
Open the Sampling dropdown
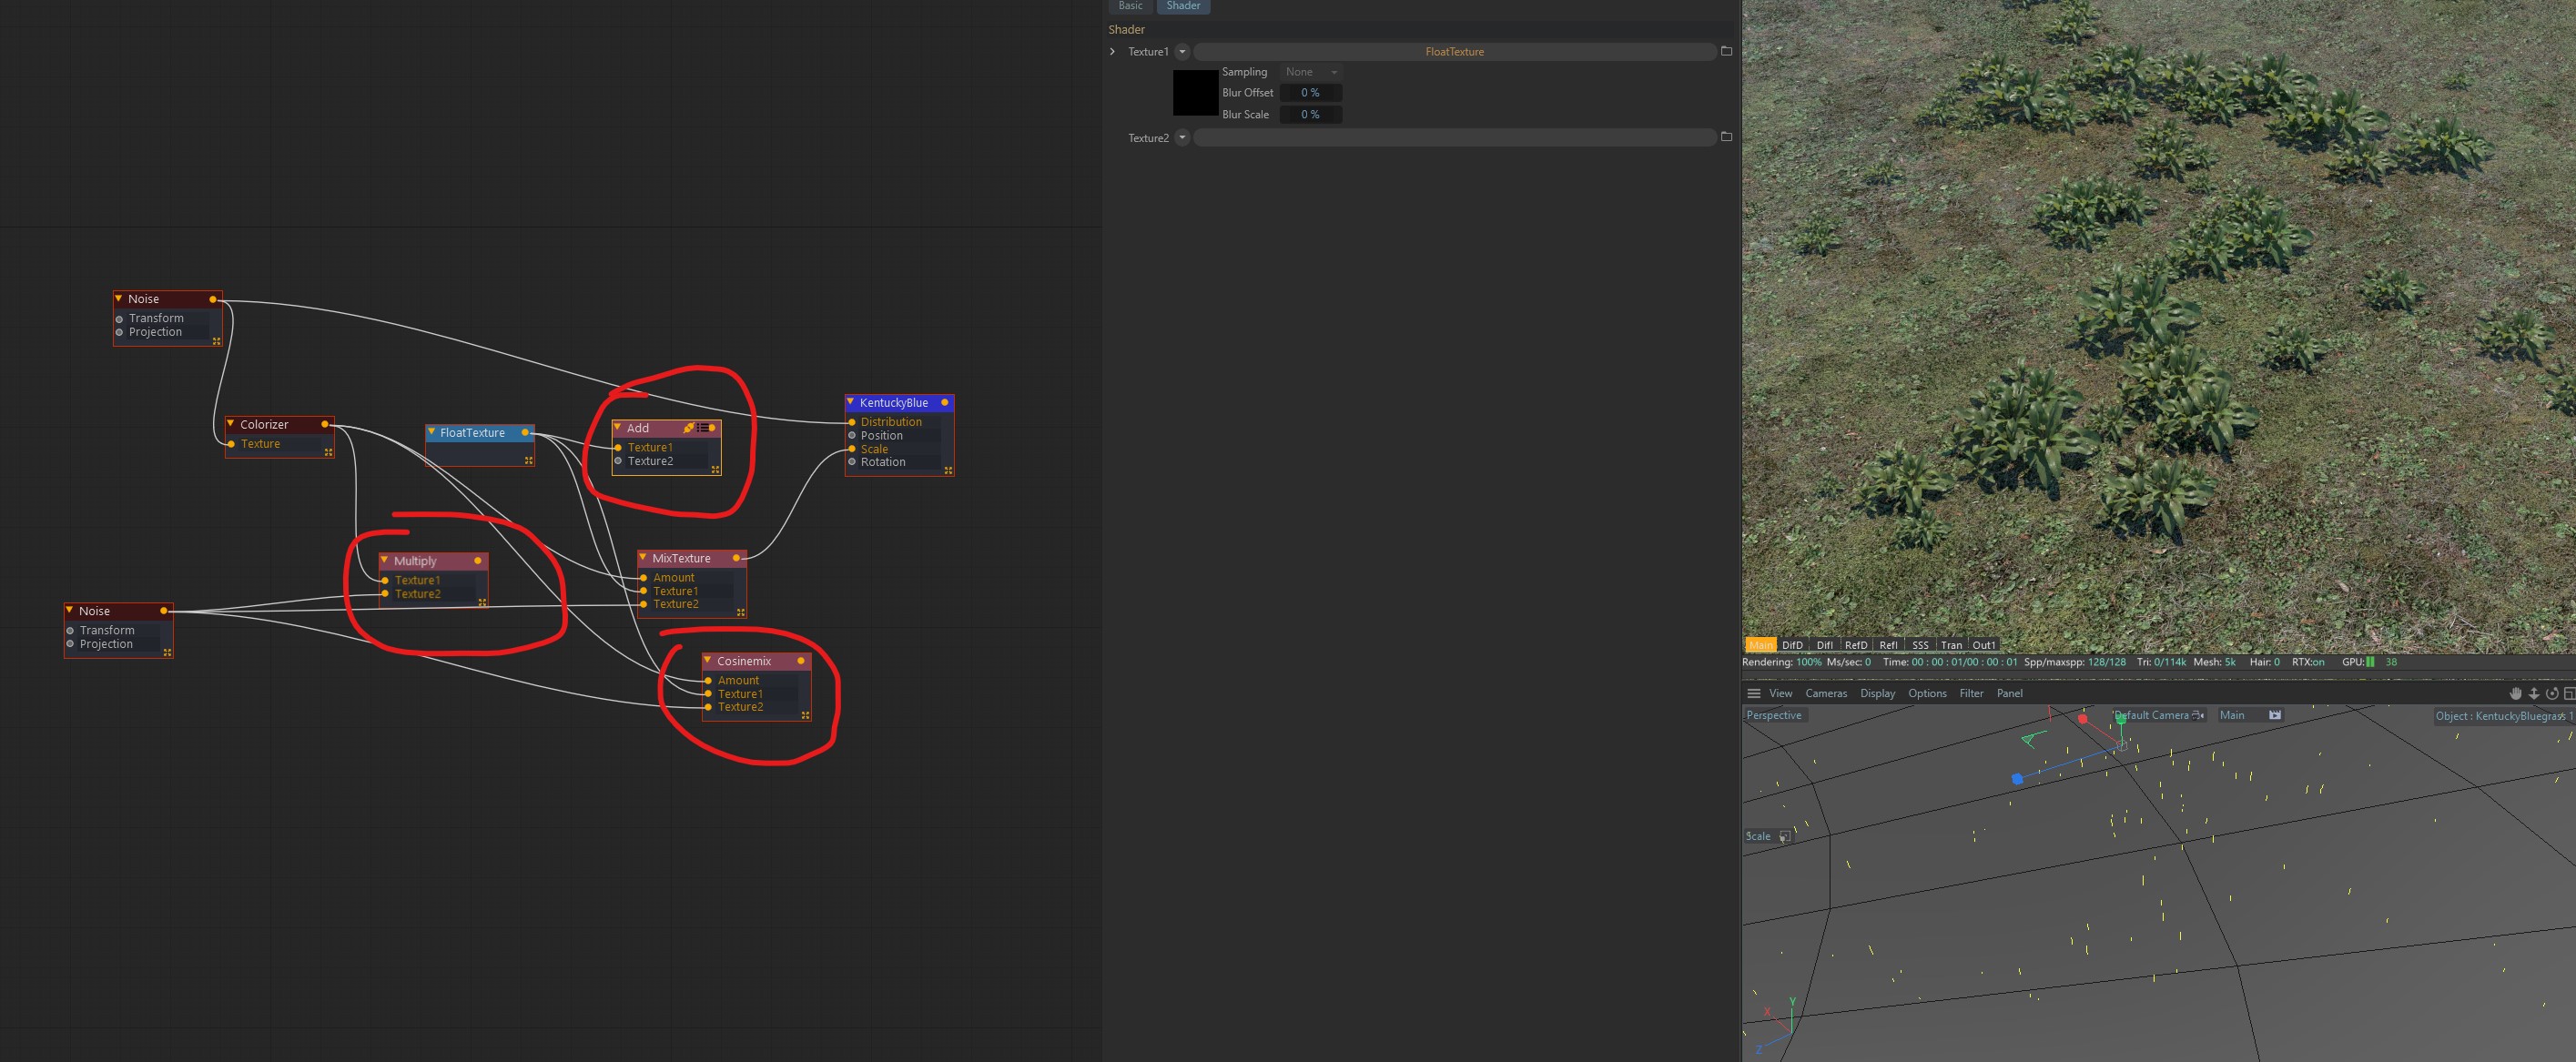click(1311, 72)
